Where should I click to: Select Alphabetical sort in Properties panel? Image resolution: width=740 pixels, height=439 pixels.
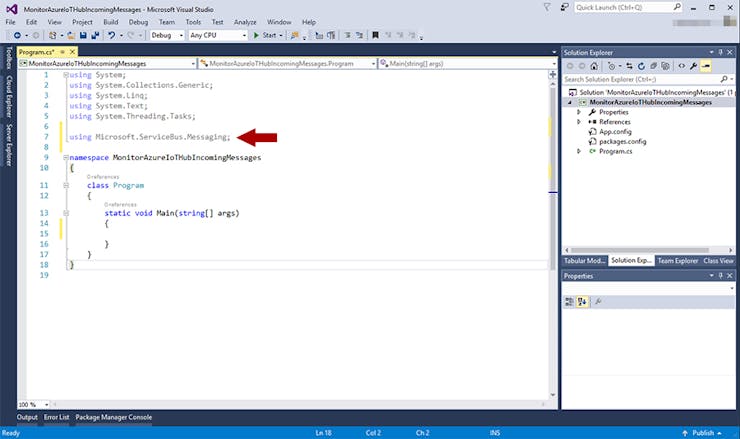click(x=582, y=302)
